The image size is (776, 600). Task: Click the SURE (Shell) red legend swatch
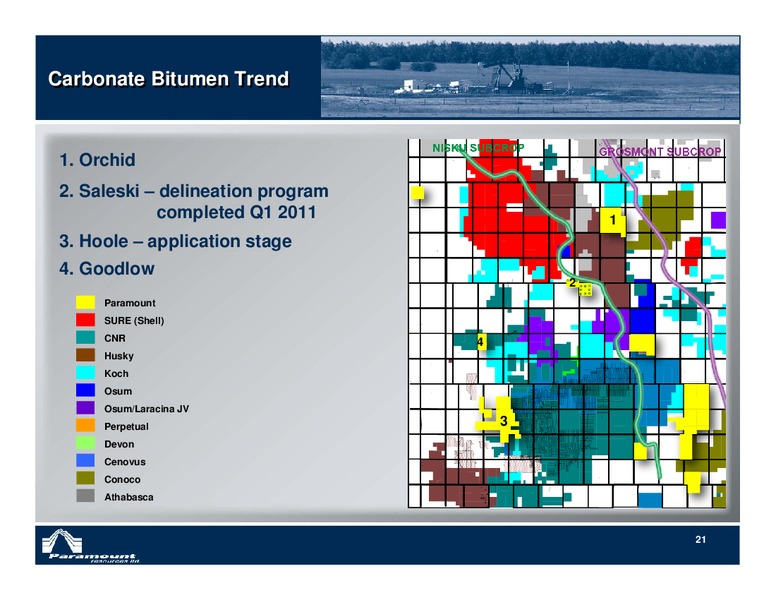(86, 320)
